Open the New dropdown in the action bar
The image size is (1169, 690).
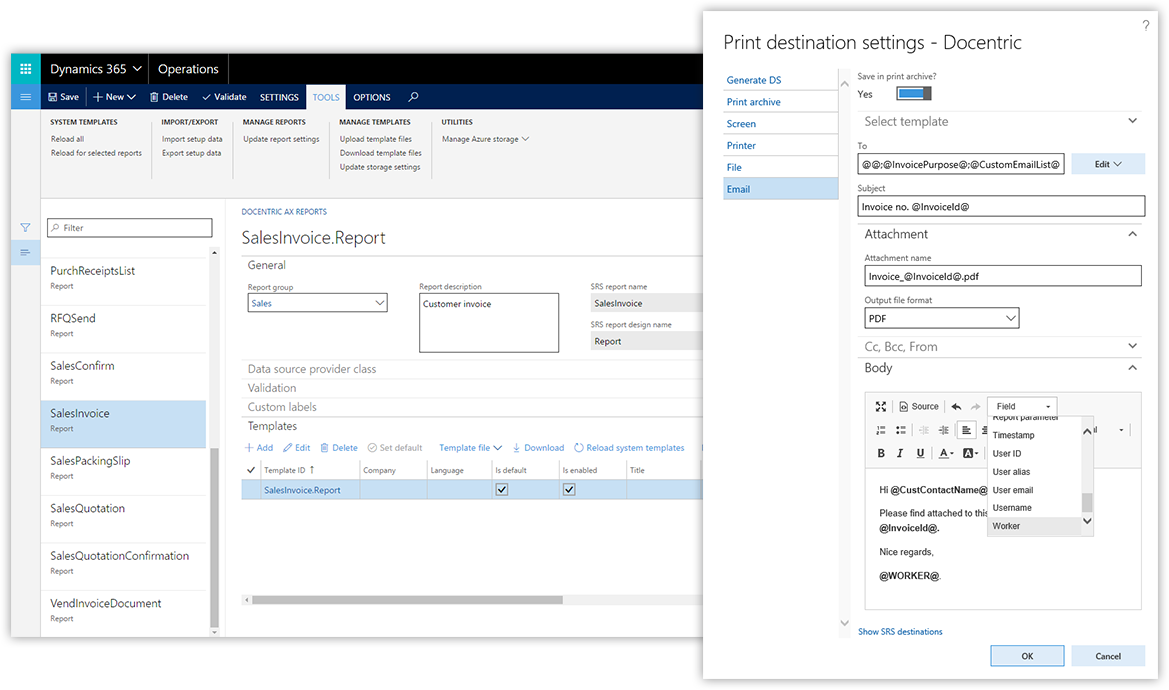114,97
